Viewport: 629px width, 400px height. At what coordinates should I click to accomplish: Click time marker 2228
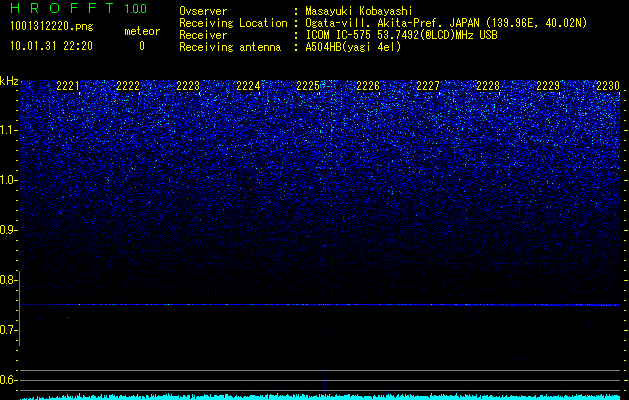[488, 86]
